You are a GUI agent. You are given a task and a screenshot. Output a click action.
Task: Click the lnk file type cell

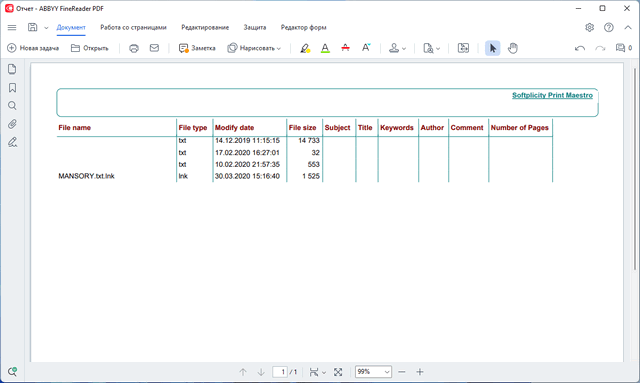[183, 176]
